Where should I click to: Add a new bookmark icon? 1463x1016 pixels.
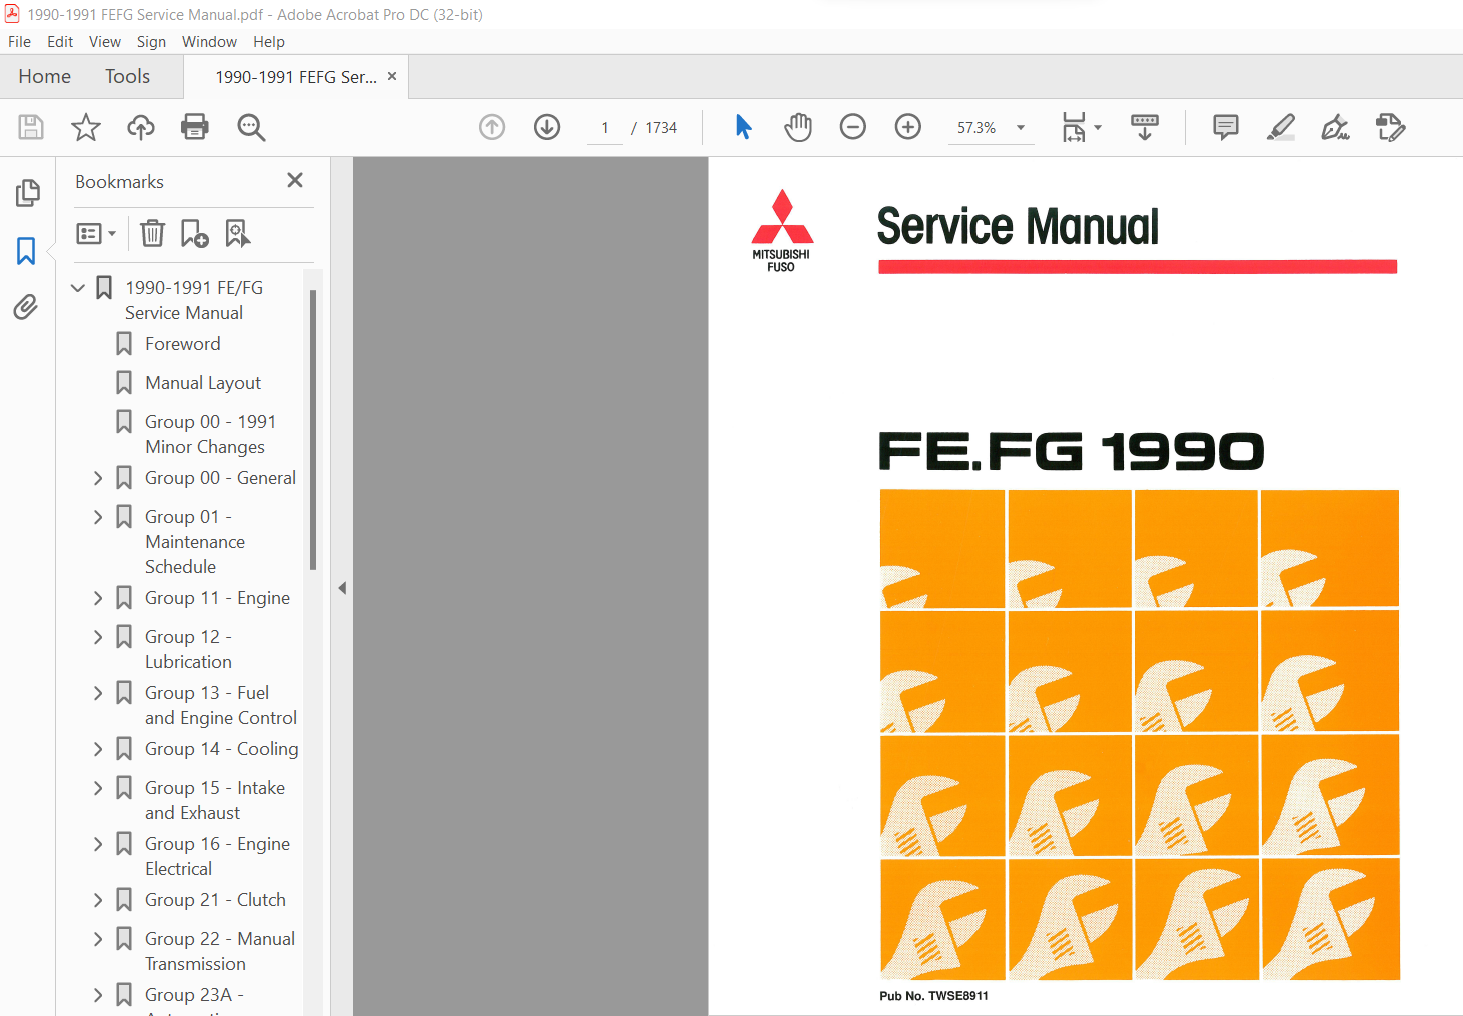[x=194, y=233]
